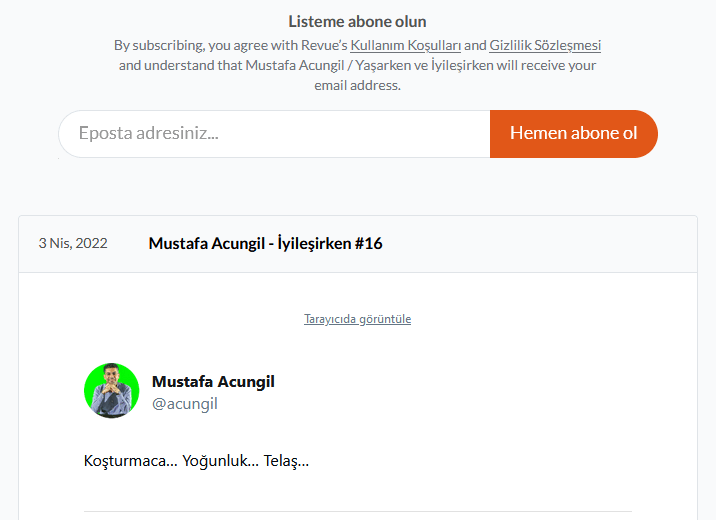Click the "email address." disclaimer text
This screenshot has height=520, width=716.
(357, 85)
